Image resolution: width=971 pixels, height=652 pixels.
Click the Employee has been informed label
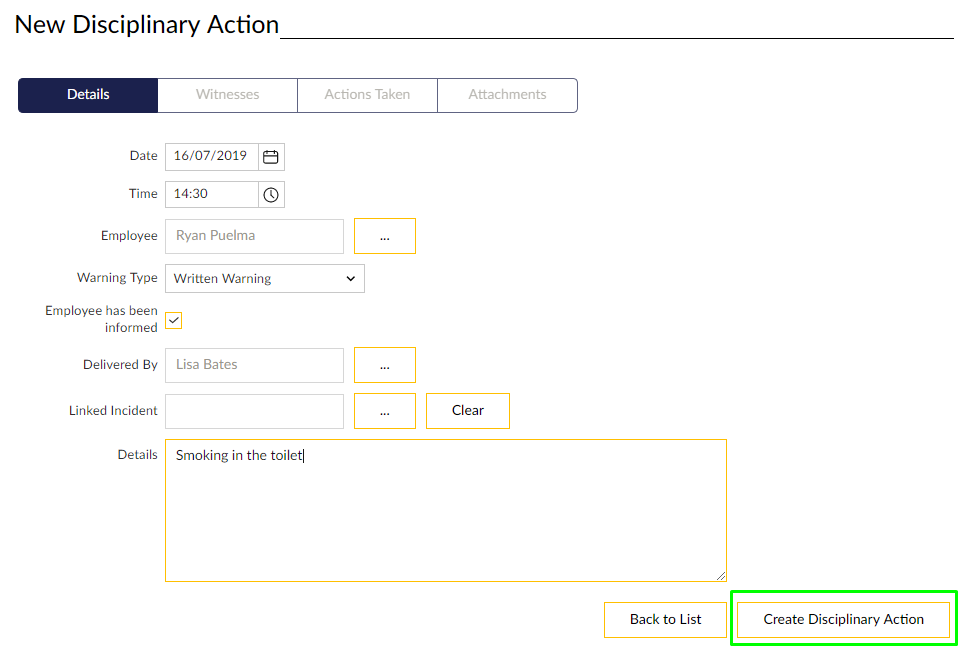coord(102,319)
